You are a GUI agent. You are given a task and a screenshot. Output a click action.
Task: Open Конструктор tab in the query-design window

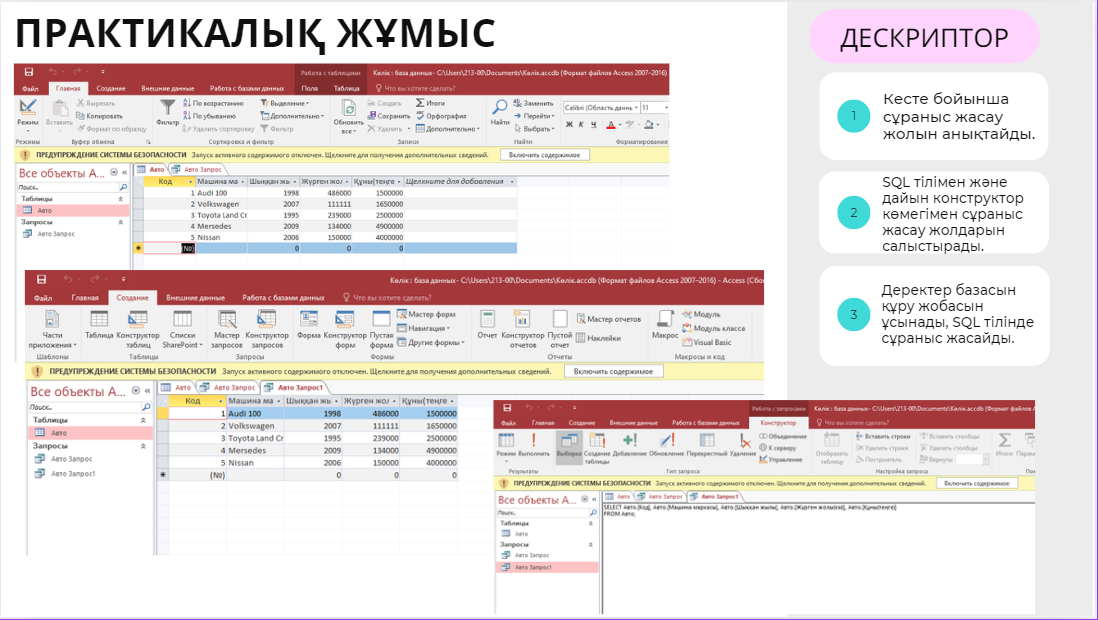pos(778,423)
